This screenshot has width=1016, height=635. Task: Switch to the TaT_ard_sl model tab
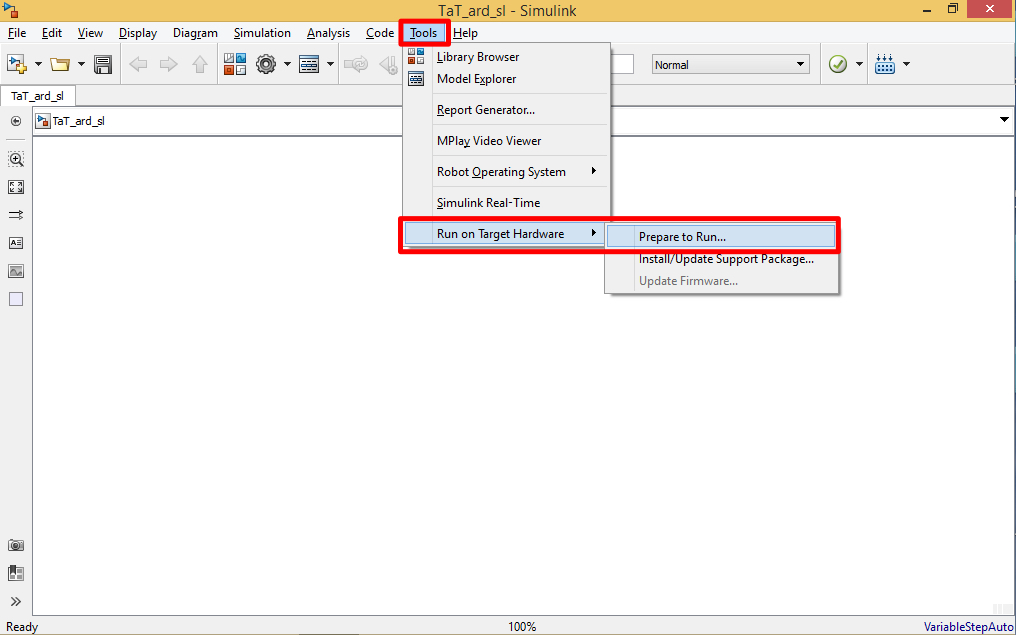pyautogui.click(x=38, y=96)
